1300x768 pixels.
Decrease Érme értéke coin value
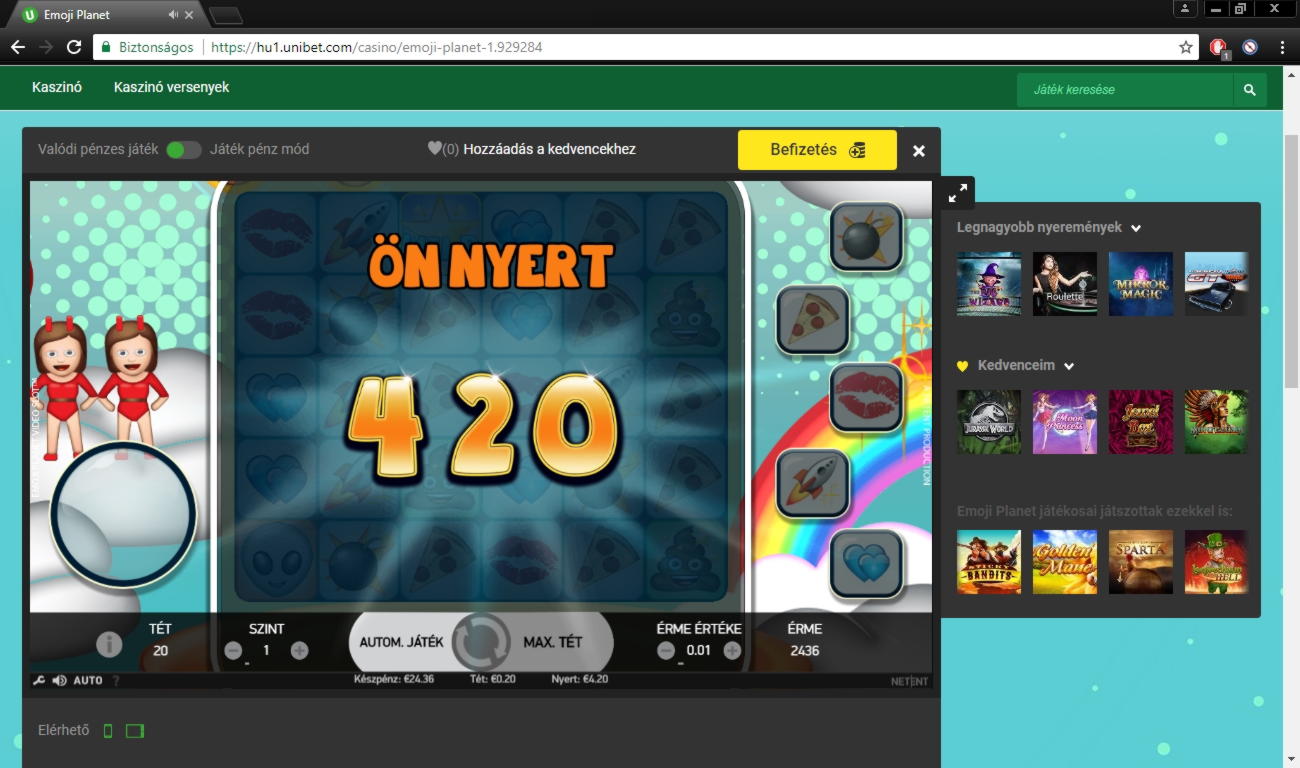pyautogui.click(x=666, y=650)
